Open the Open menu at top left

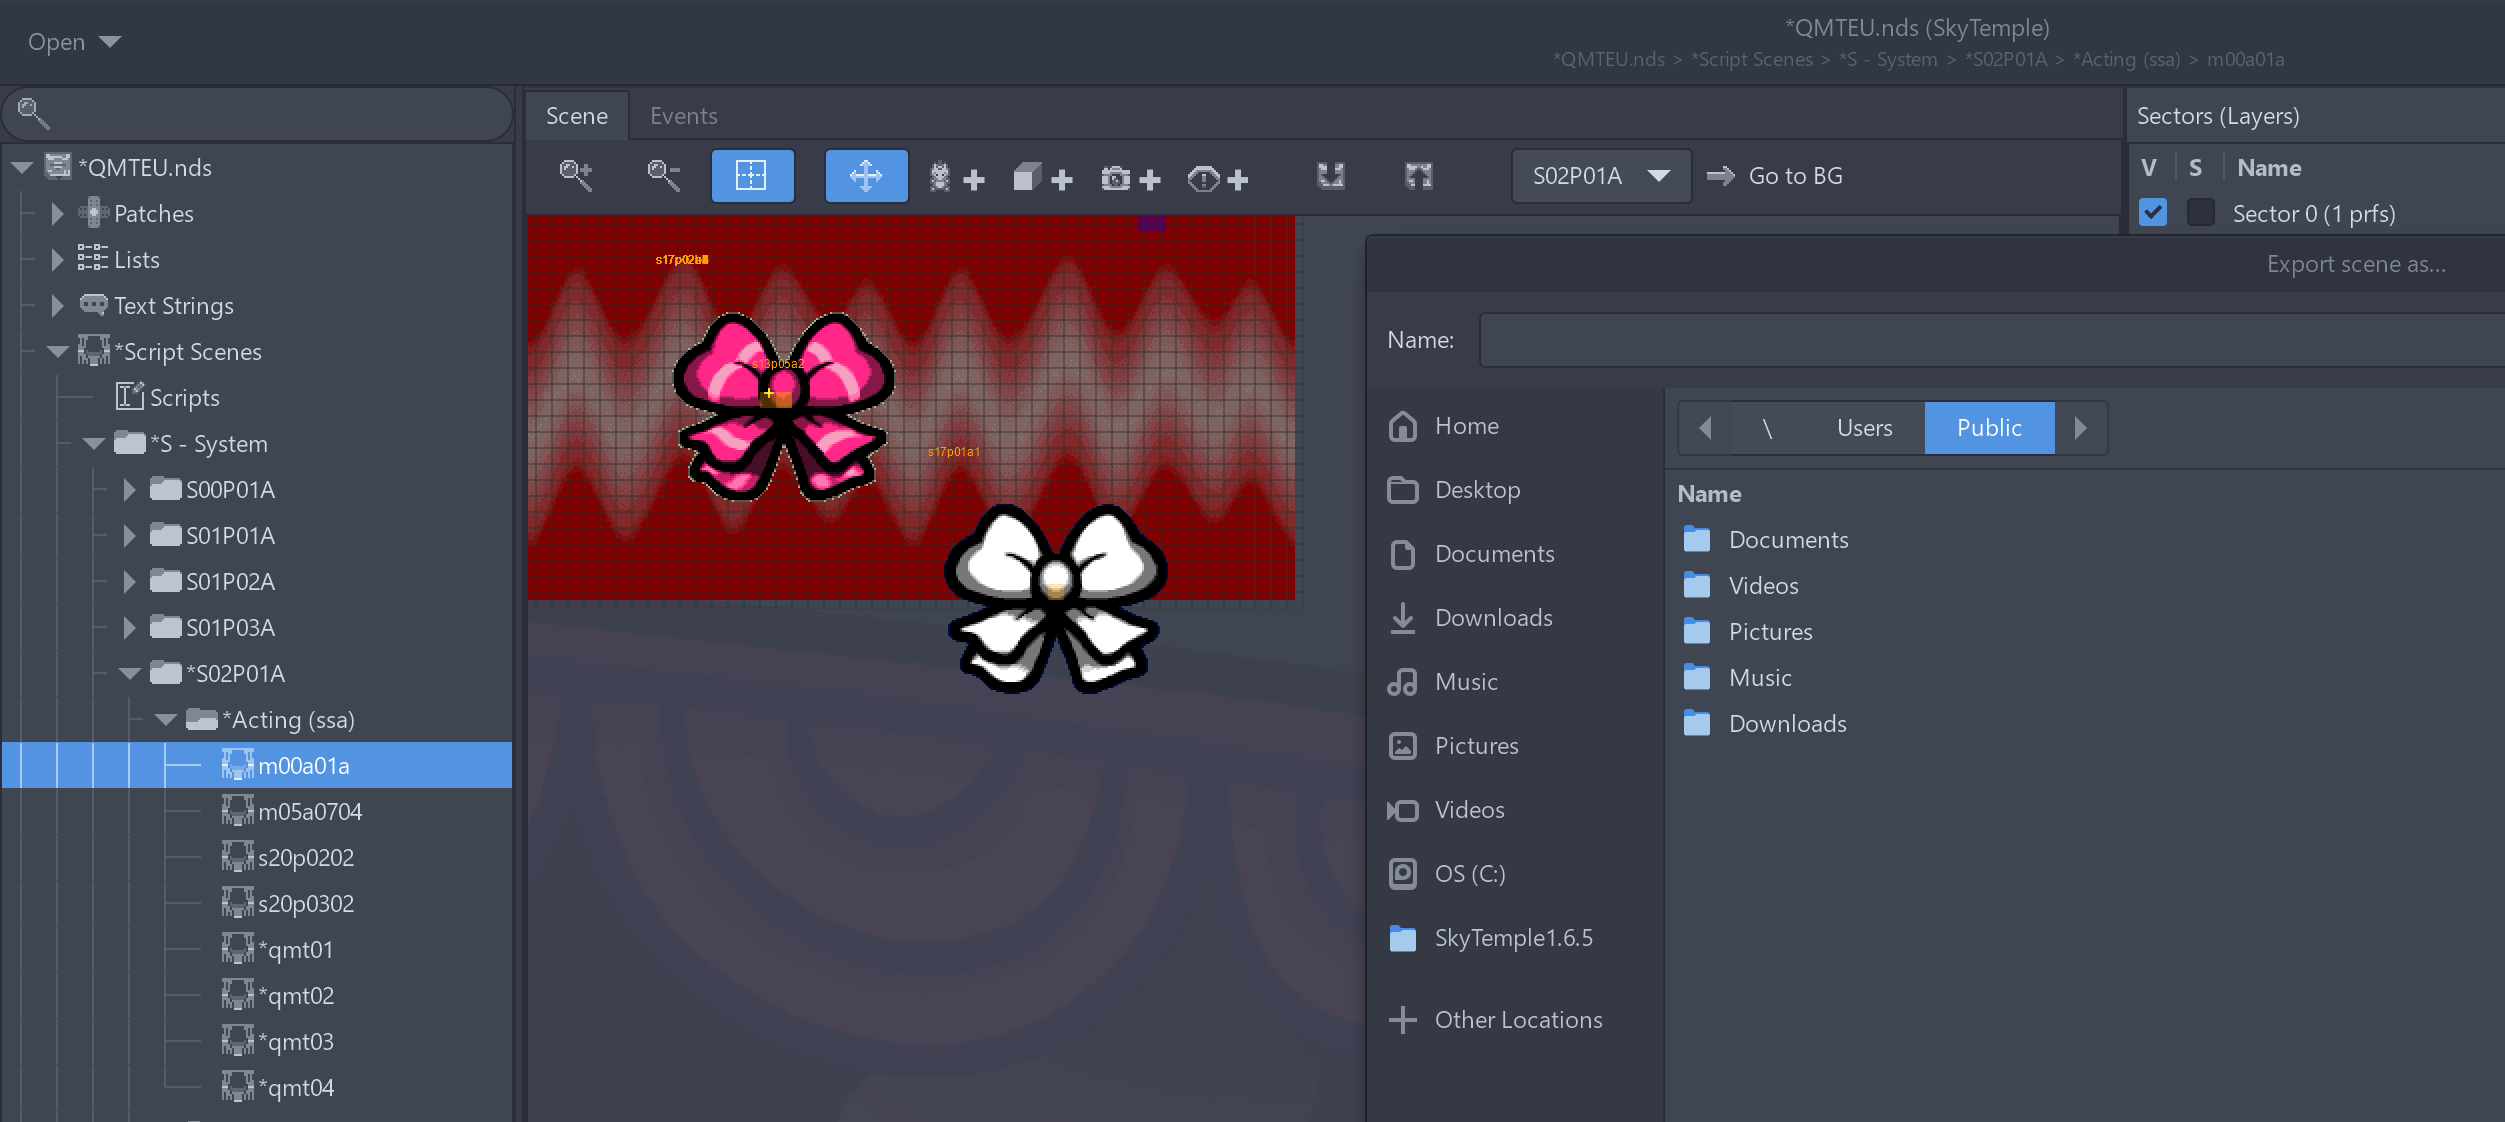(74, 42)
